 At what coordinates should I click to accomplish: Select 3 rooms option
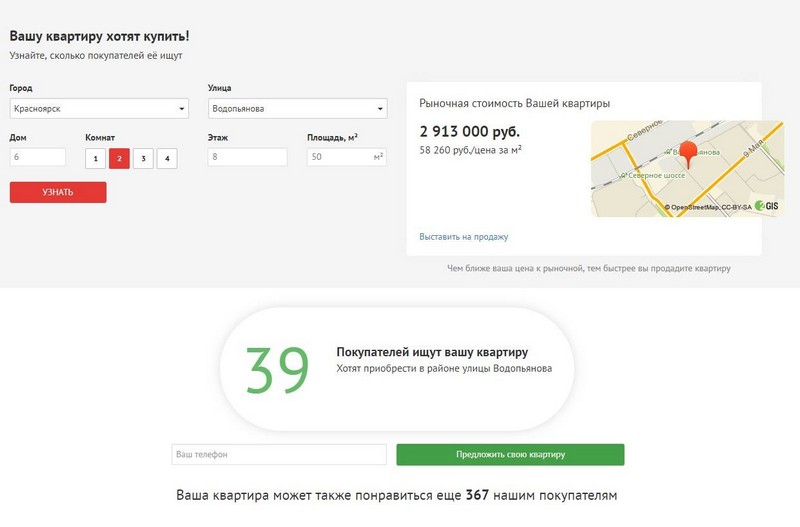(143, 158)
